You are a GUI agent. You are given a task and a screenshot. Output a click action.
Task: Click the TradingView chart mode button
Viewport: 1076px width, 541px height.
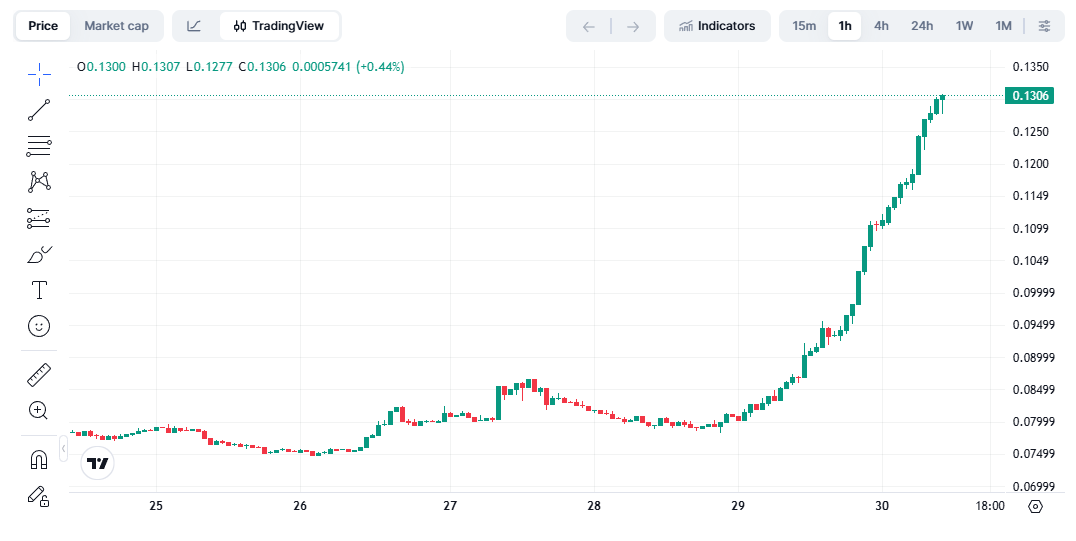(x=279, y=26)
